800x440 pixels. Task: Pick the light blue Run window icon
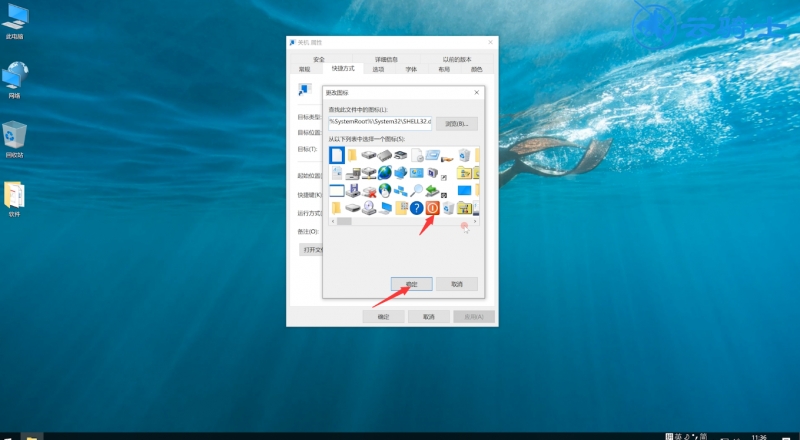pos(433,155)
